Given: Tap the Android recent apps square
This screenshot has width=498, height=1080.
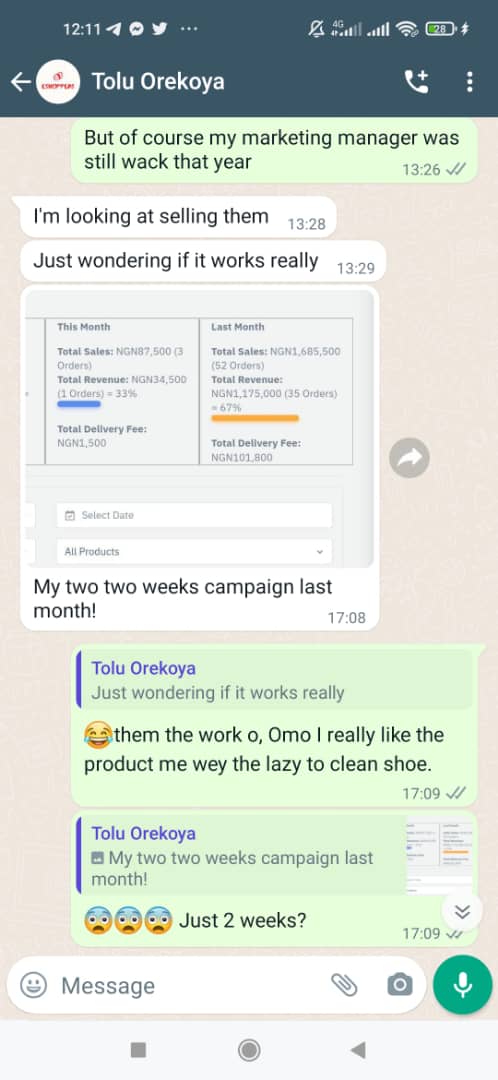Looking at the screenshot, I should coord(138,1050).
